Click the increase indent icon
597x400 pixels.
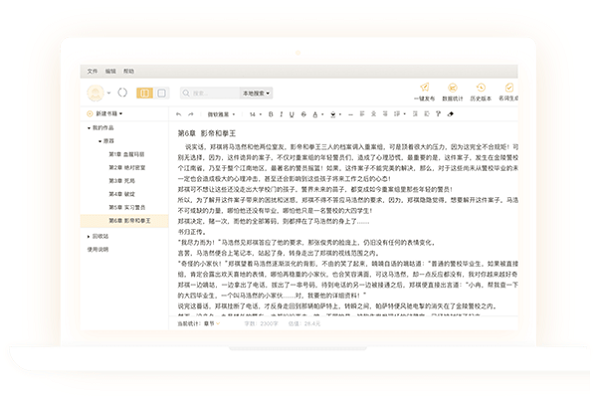415,114
